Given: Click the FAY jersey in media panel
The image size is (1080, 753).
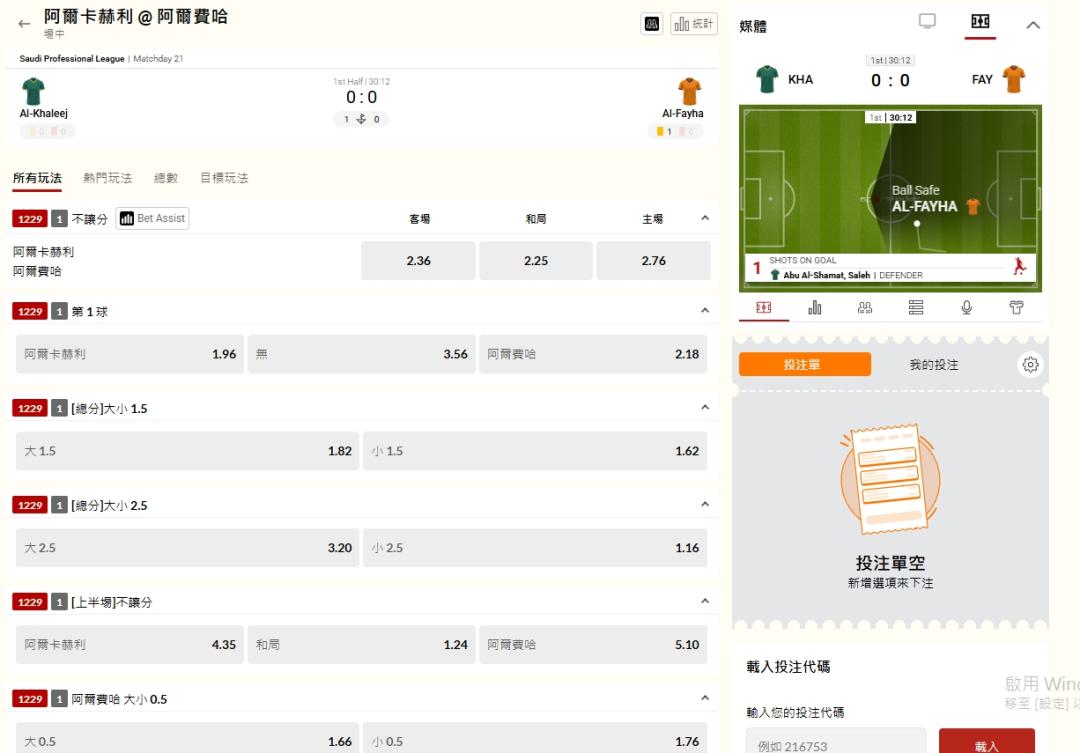Looking at the screenshot, I should click(x=1013, y=79).
